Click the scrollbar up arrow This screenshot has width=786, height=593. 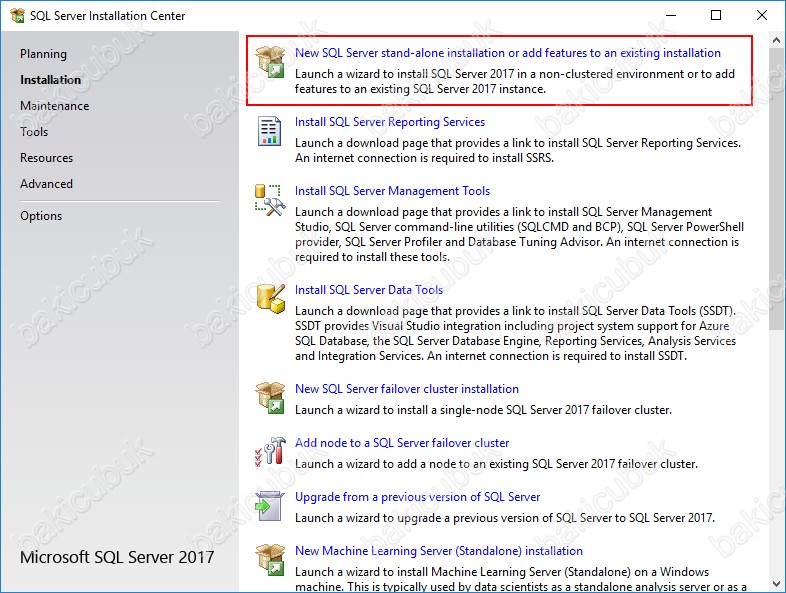(x=777, y=40)
